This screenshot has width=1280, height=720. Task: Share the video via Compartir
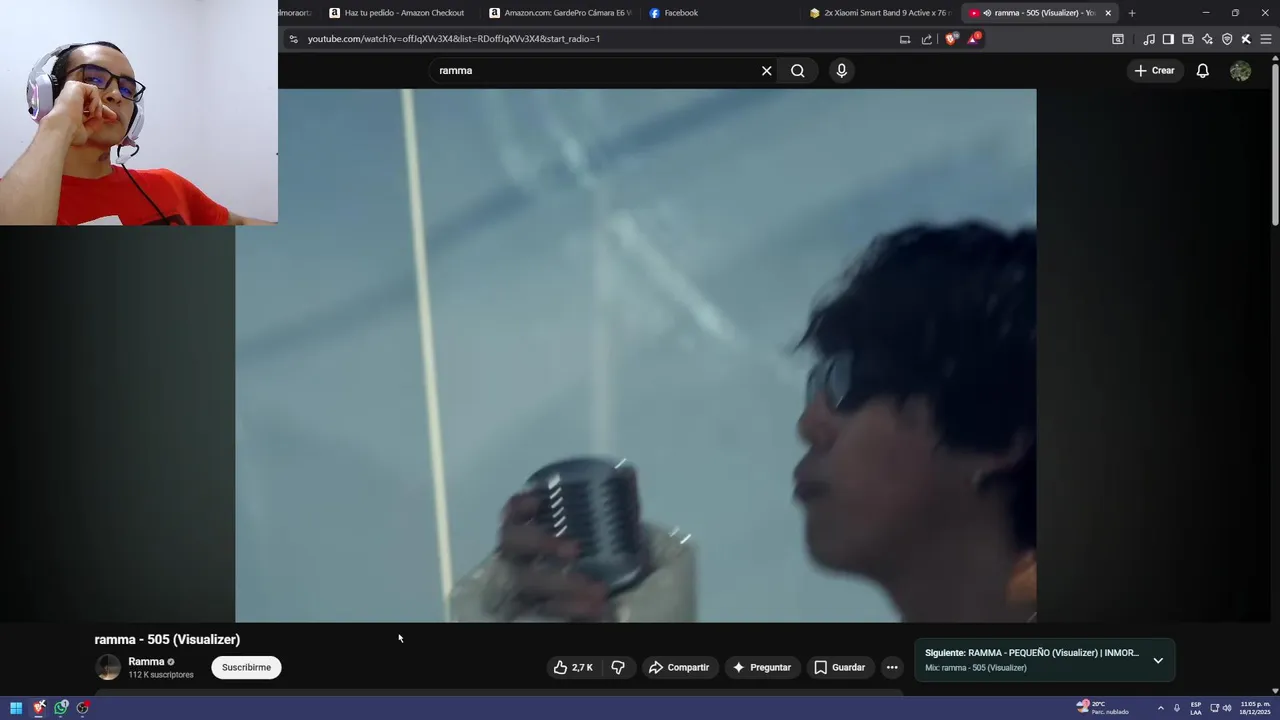(680, 667)
